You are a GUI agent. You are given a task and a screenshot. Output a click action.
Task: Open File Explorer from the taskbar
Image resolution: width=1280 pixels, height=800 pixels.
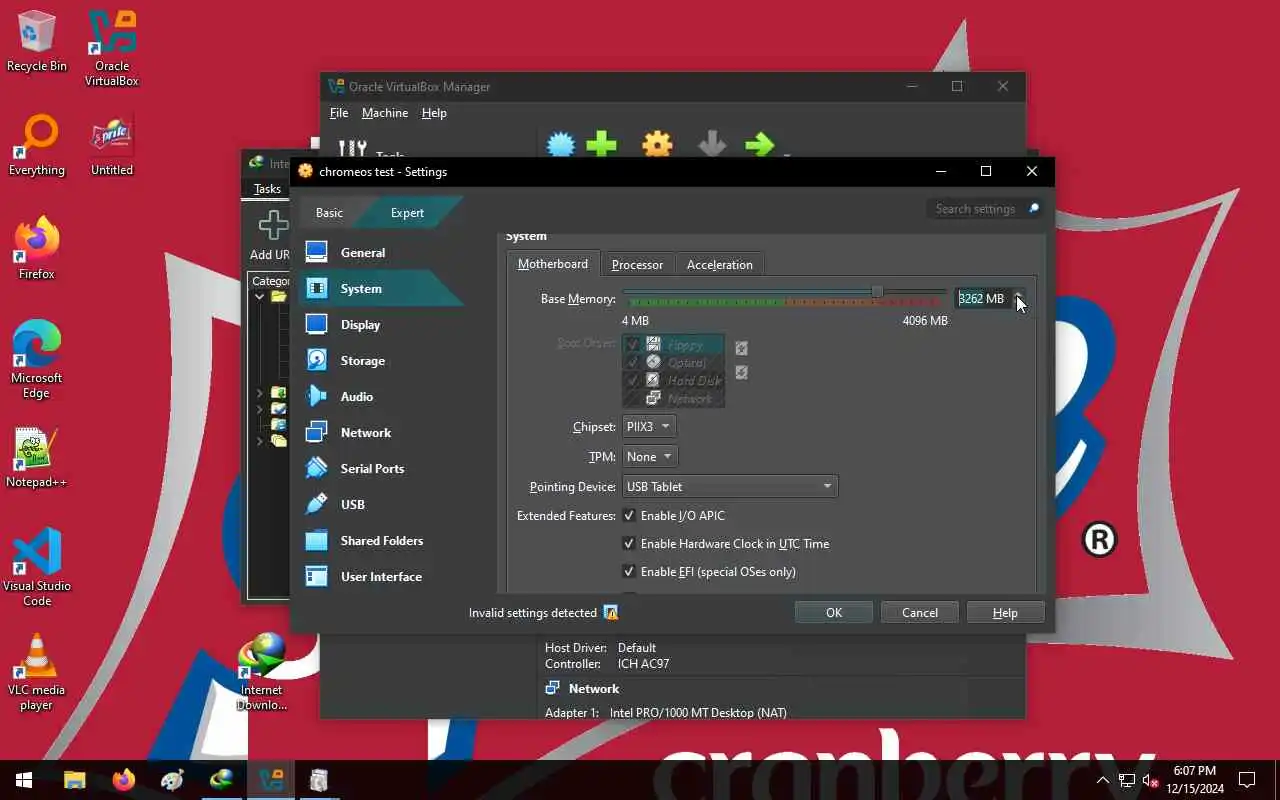click(75, 780)
